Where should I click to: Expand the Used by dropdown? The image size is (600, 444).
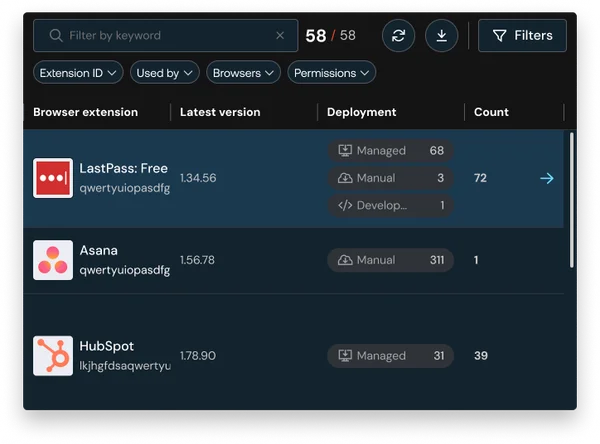(165, 73)
